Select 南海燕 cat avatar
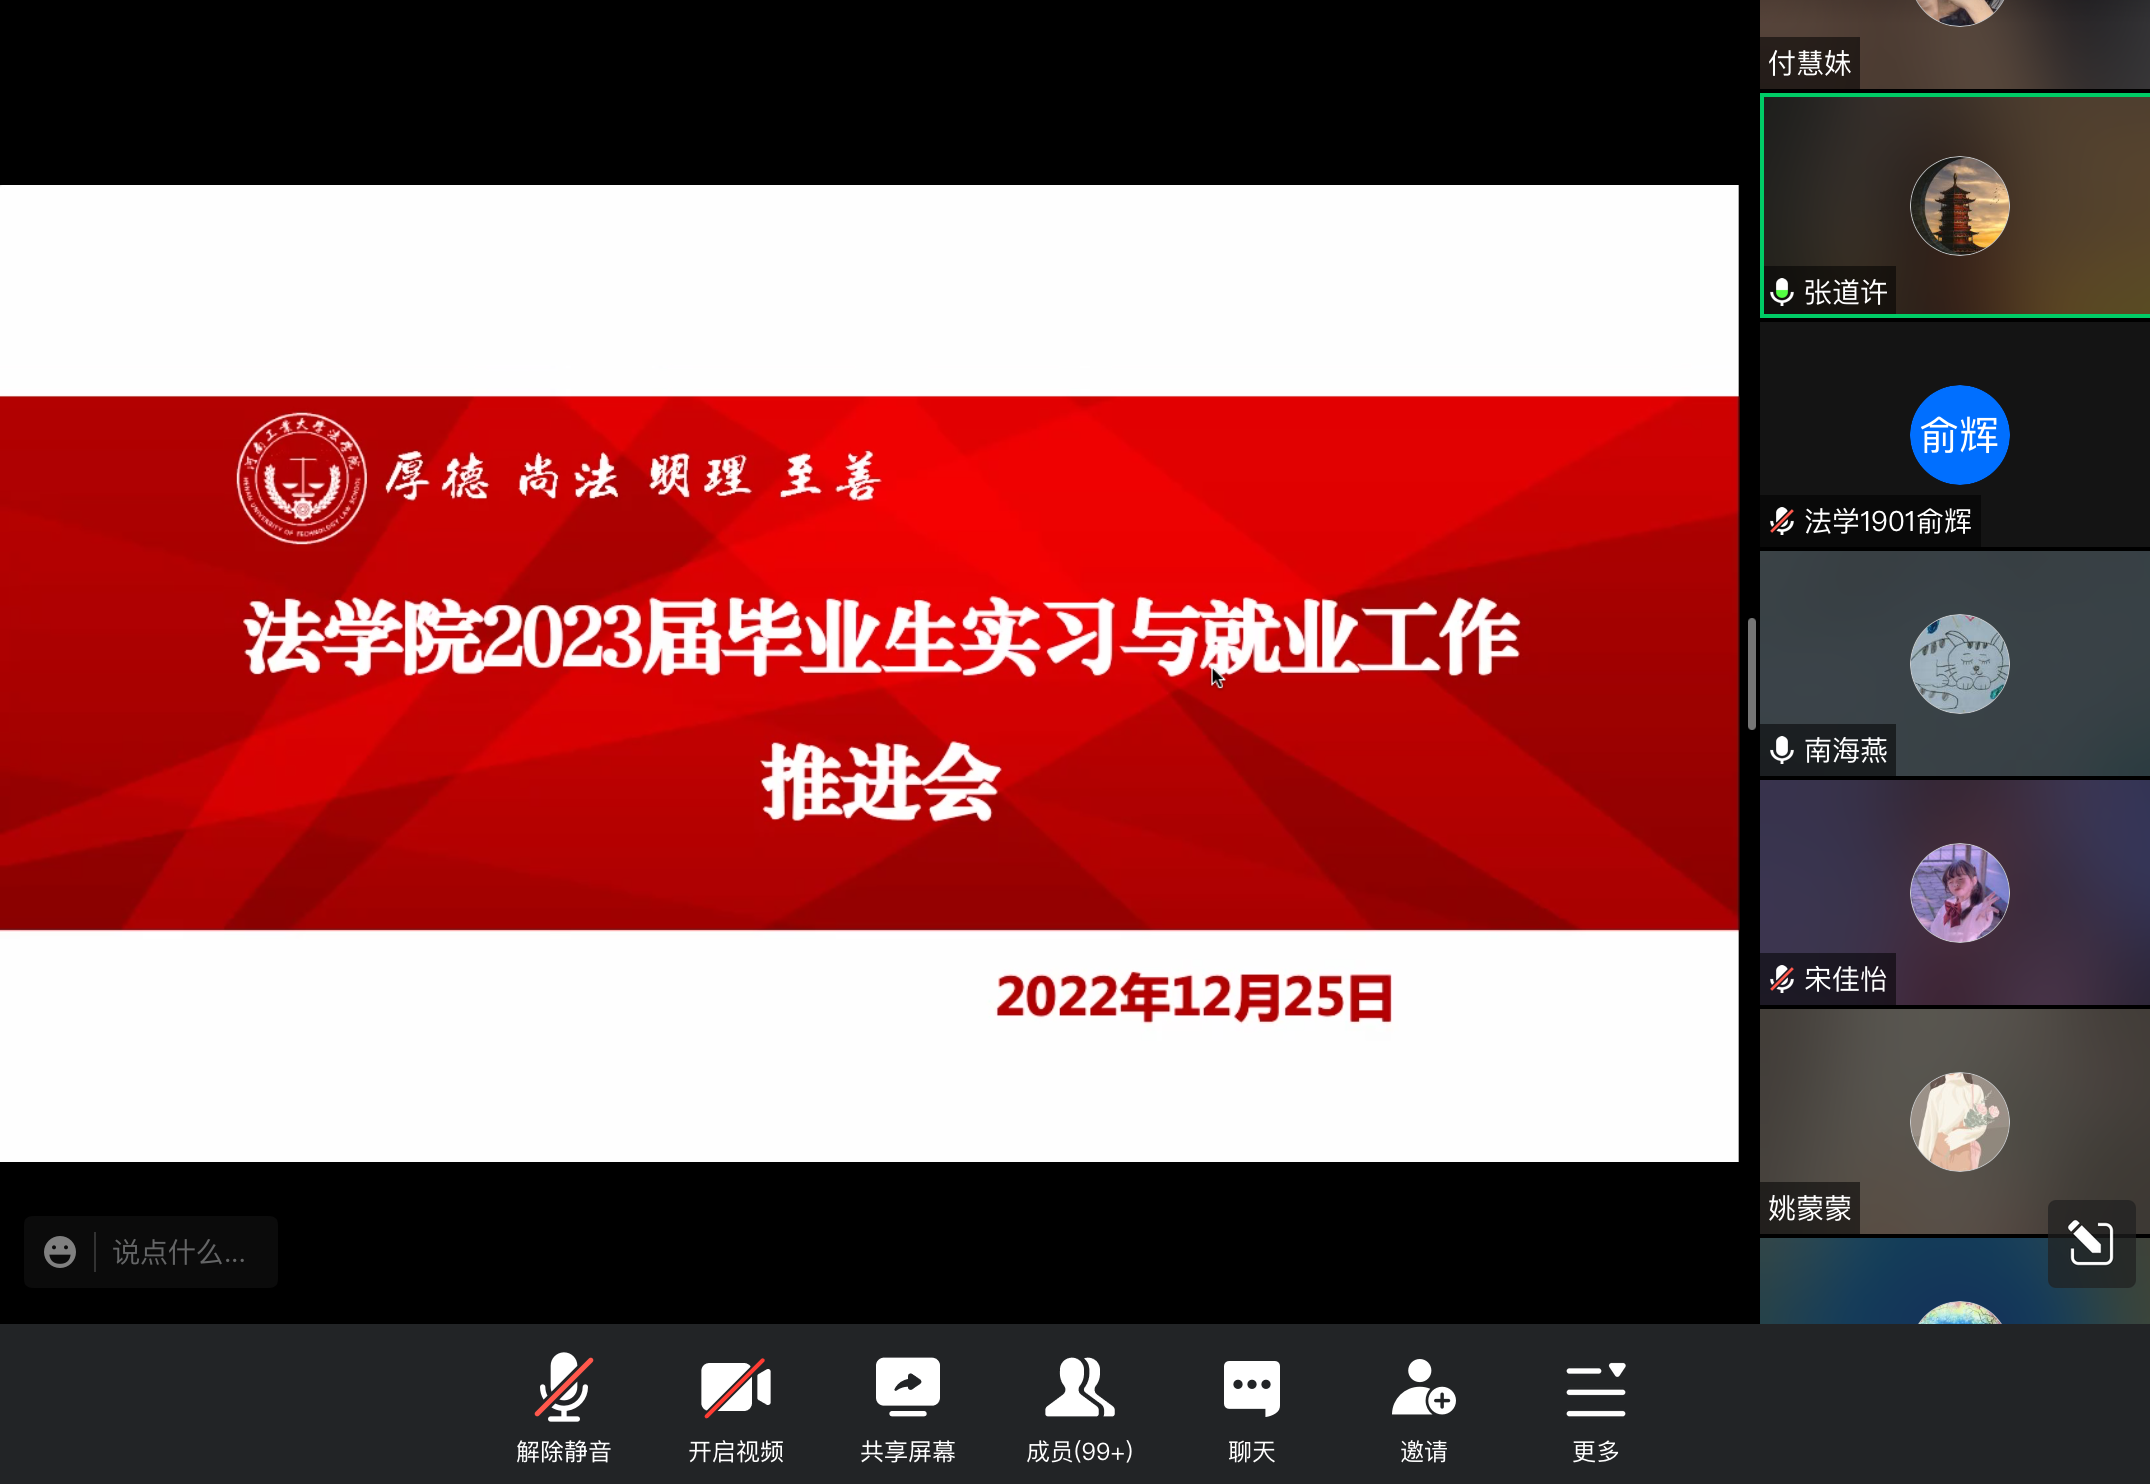Image resolution: width=2150 pixels, height=1484 pixels. click(x=1959, y=663)
